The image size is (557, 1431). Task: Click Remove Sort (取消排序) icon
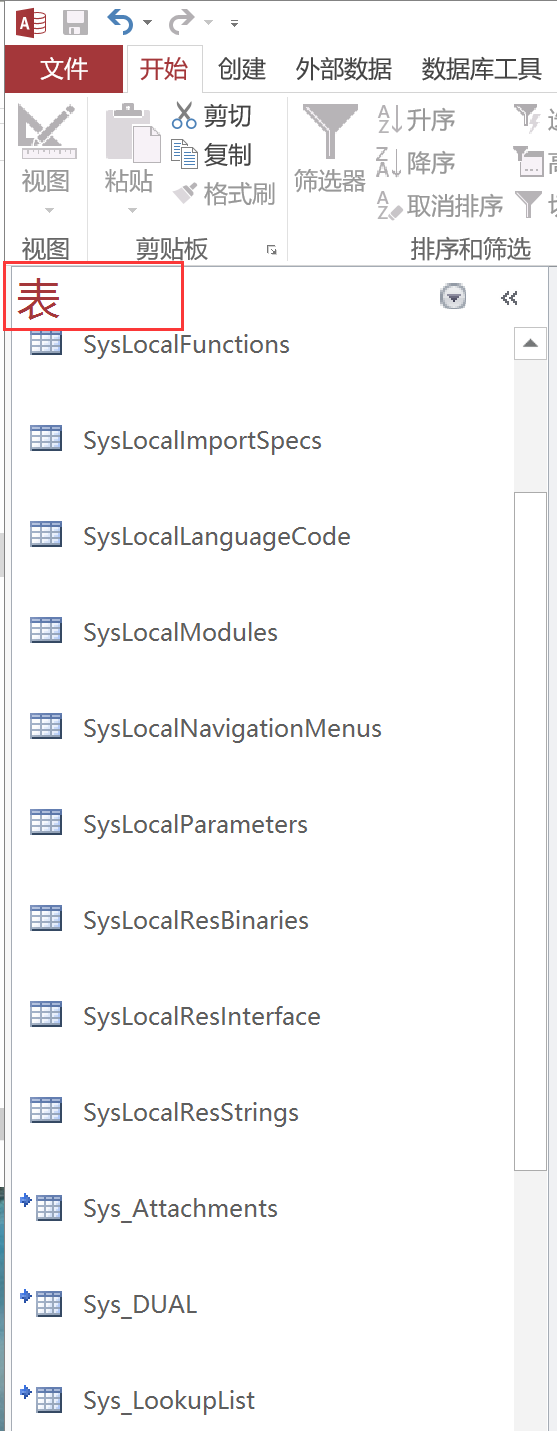(x=388, y=205)
